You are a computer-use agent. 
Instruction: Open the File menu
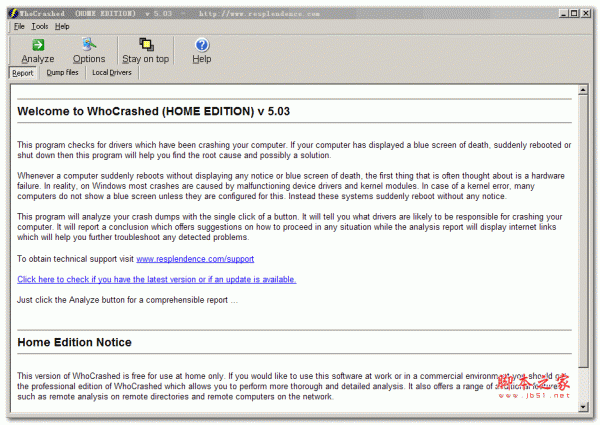pos(19,26)
